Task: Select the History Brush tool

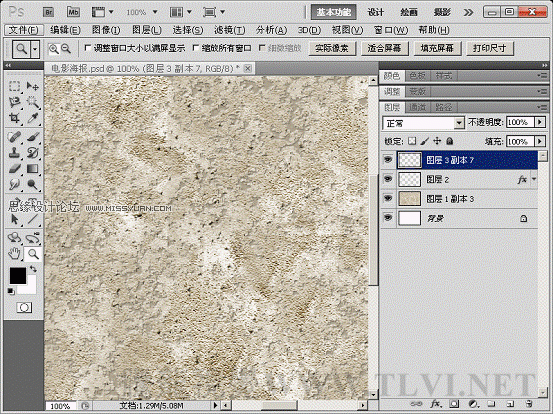Action: [x=33, y=153]
